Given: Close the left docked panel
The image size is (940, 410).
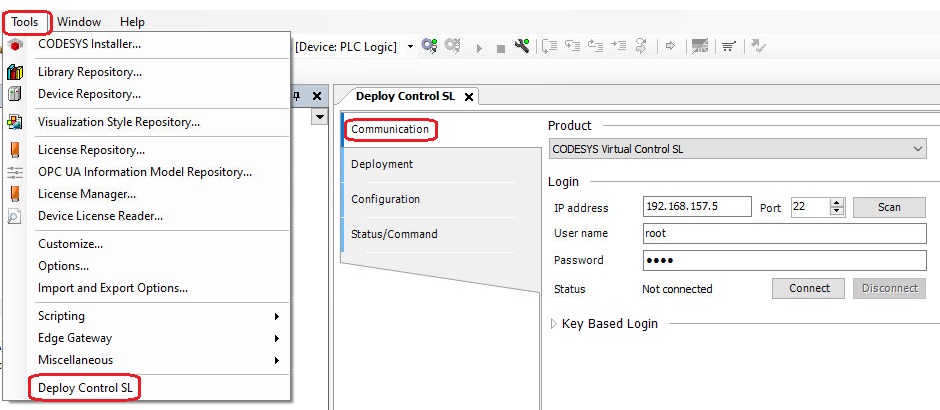Looking at the screenshot, I should (317, 96).
